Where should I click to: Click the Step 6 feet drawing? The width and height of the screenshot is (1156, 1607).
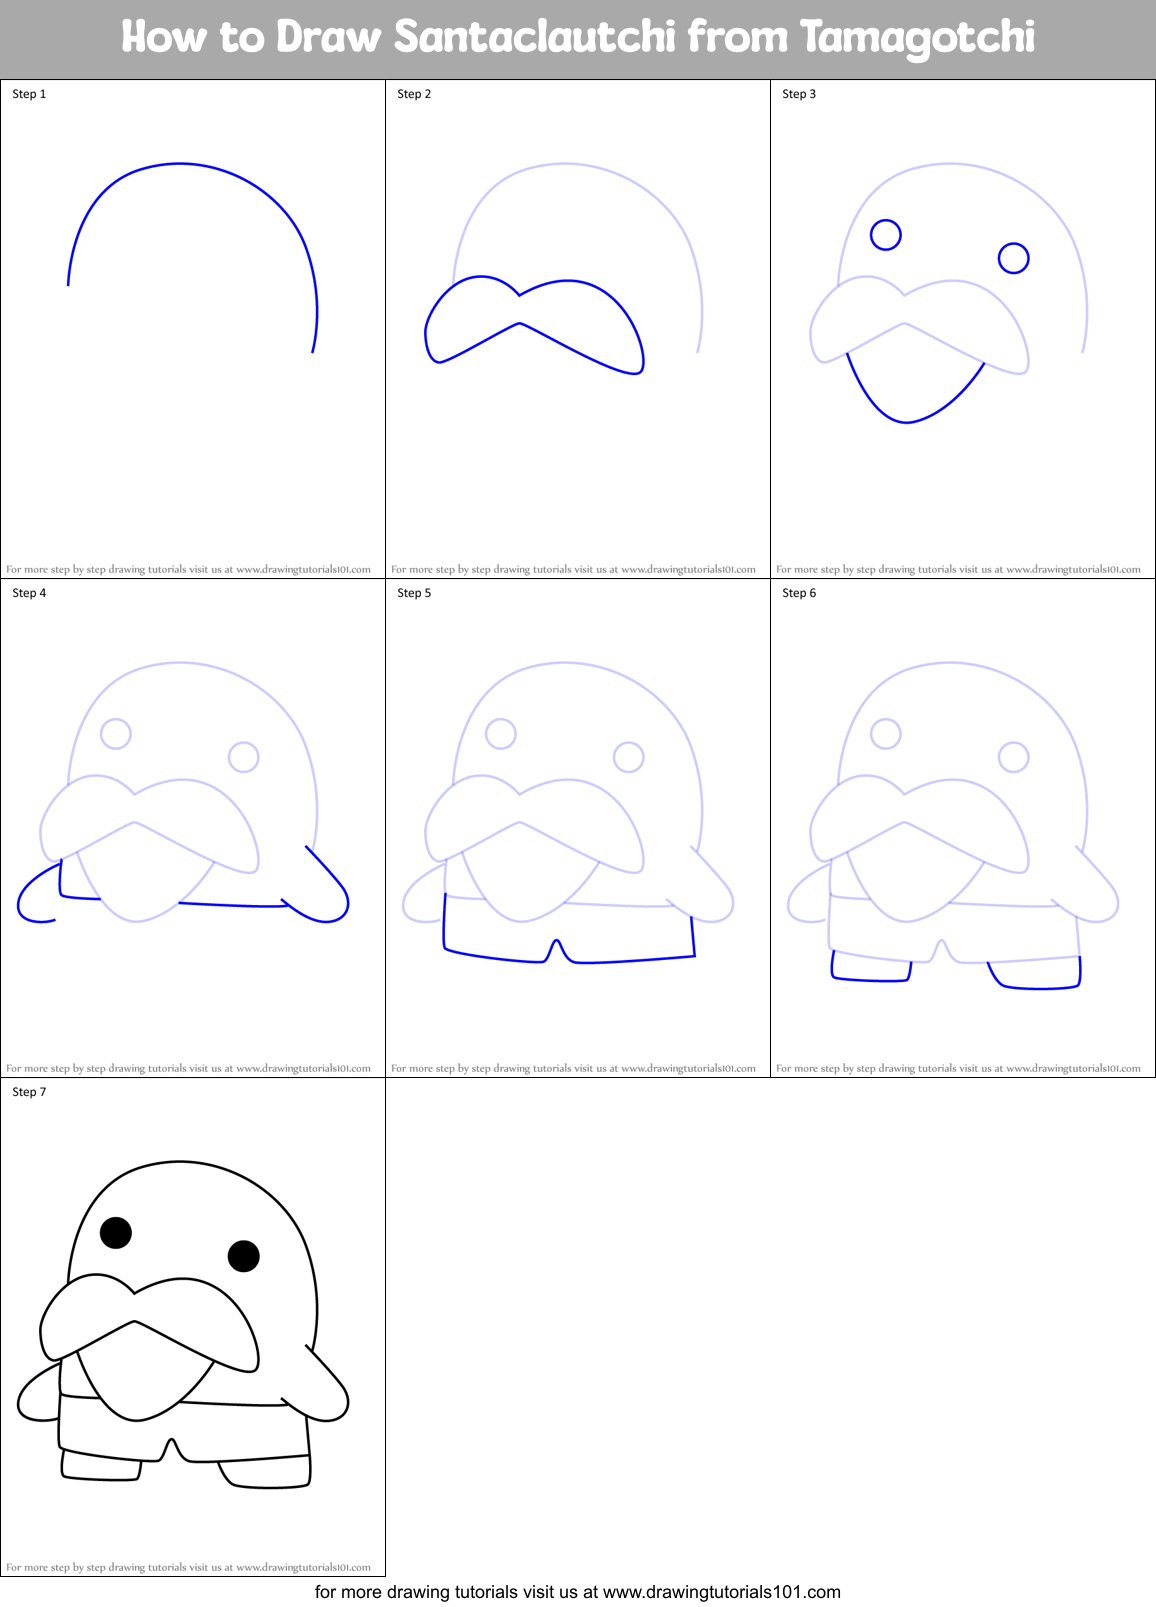pos(953,826)
